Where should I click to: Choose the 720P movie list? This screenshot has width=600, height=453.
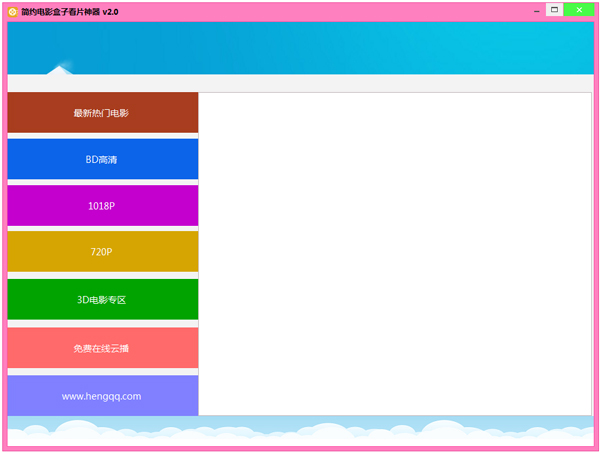click(x=102, y=252)
